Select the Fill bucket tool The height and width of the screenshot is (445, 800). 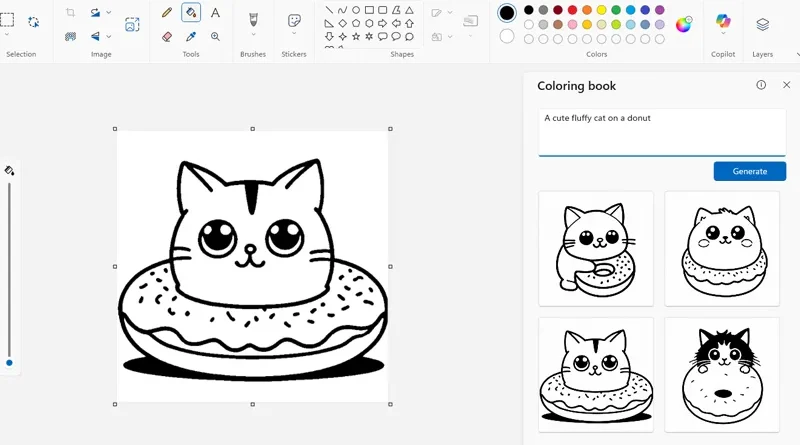click(x=191, y=12)
